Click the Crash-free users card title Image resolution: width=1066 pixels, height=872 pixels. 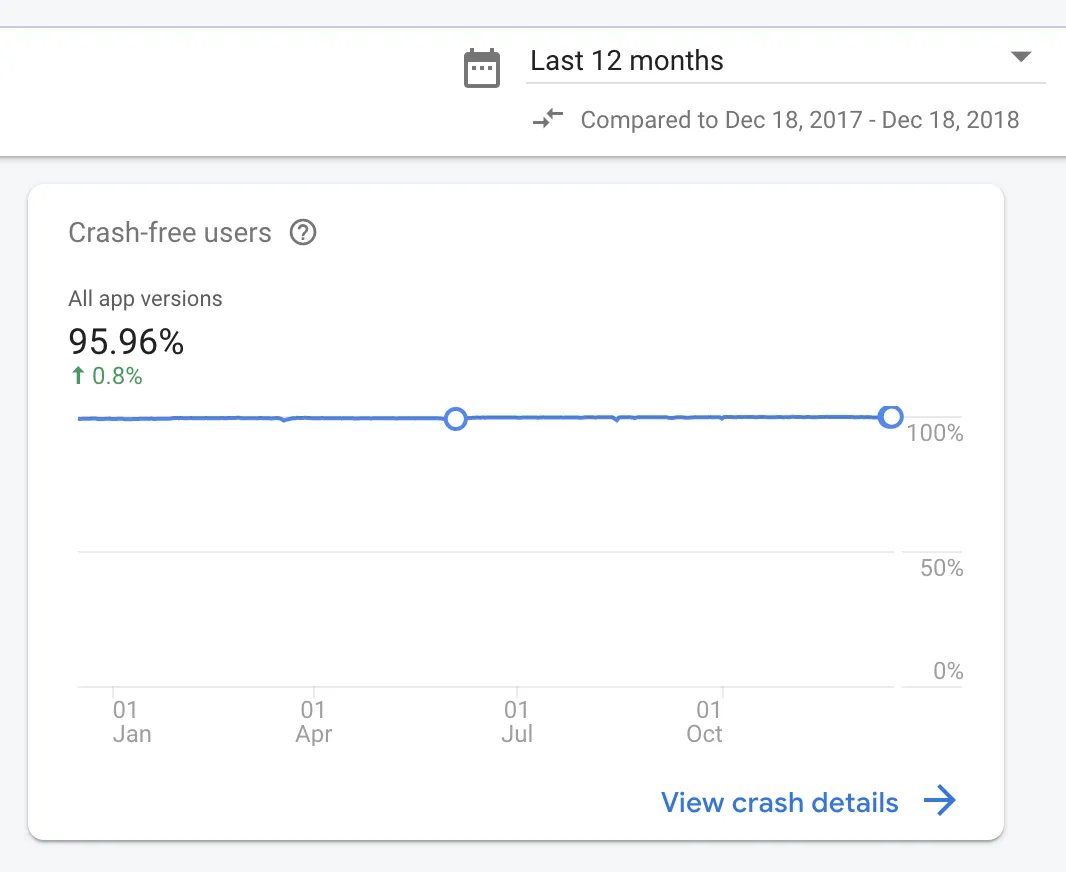170,233
